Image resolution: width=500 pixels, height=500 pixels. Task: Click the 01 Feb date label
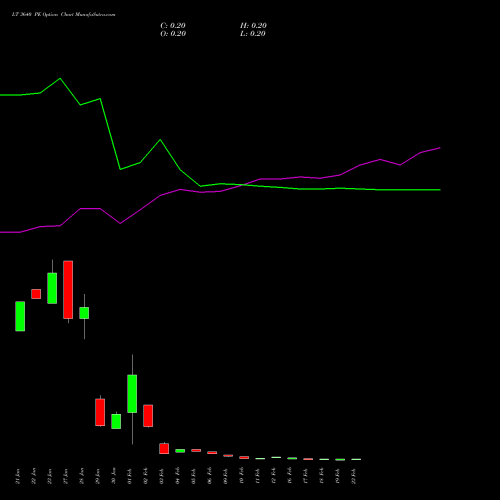pyautogui.click(x=130, y=476)
